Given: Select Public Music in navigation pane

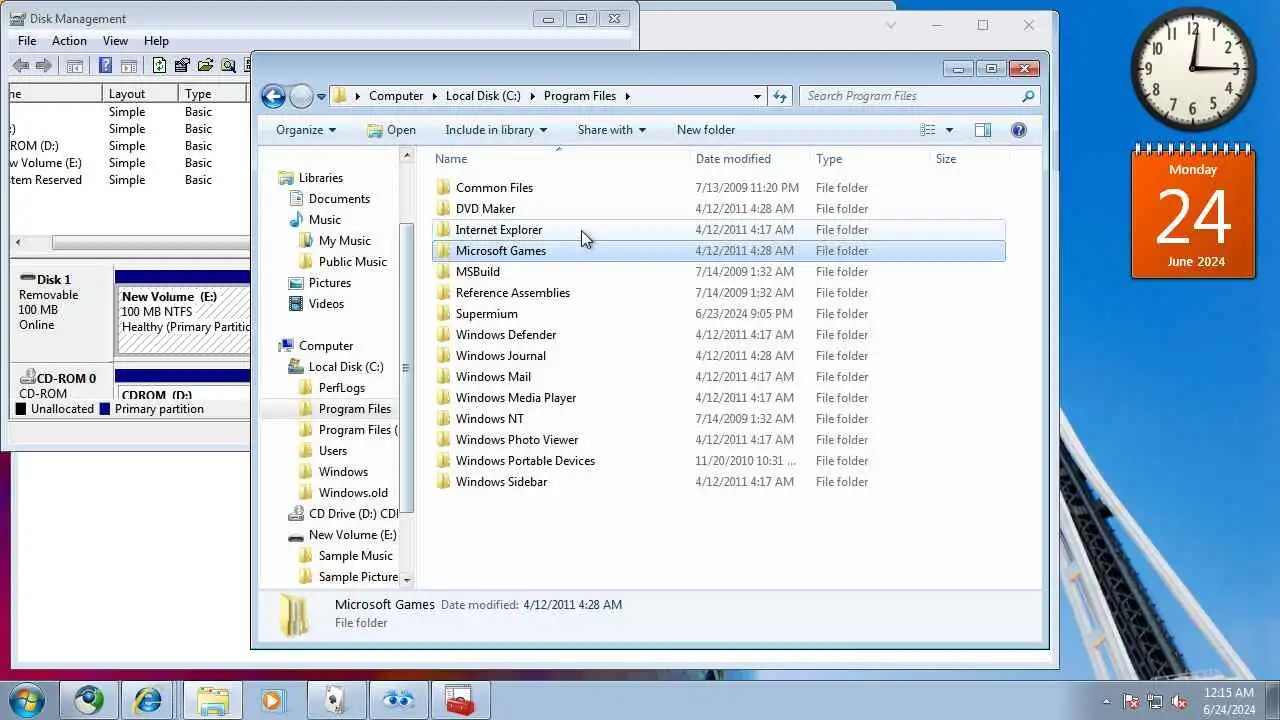Looking at the screenshot, I should point(343,262).
